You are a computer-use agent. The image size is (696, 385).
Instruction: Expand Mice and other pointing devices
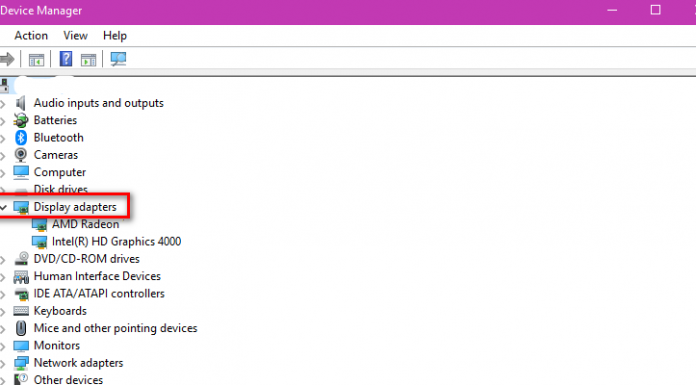point(3,329)
